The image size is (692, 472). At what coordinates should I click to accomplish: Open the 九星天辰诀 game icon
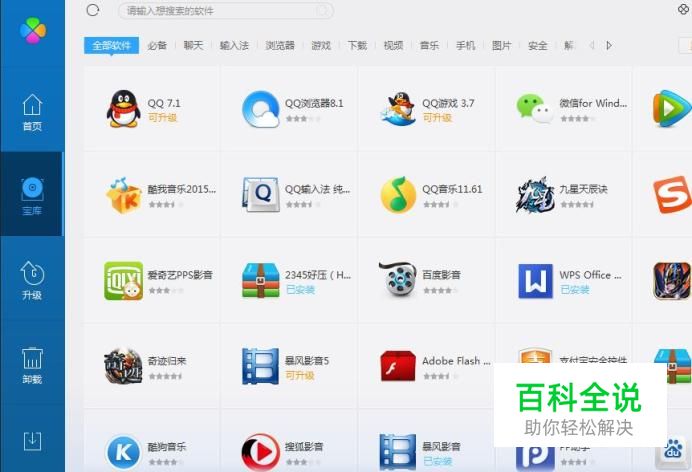535,195
